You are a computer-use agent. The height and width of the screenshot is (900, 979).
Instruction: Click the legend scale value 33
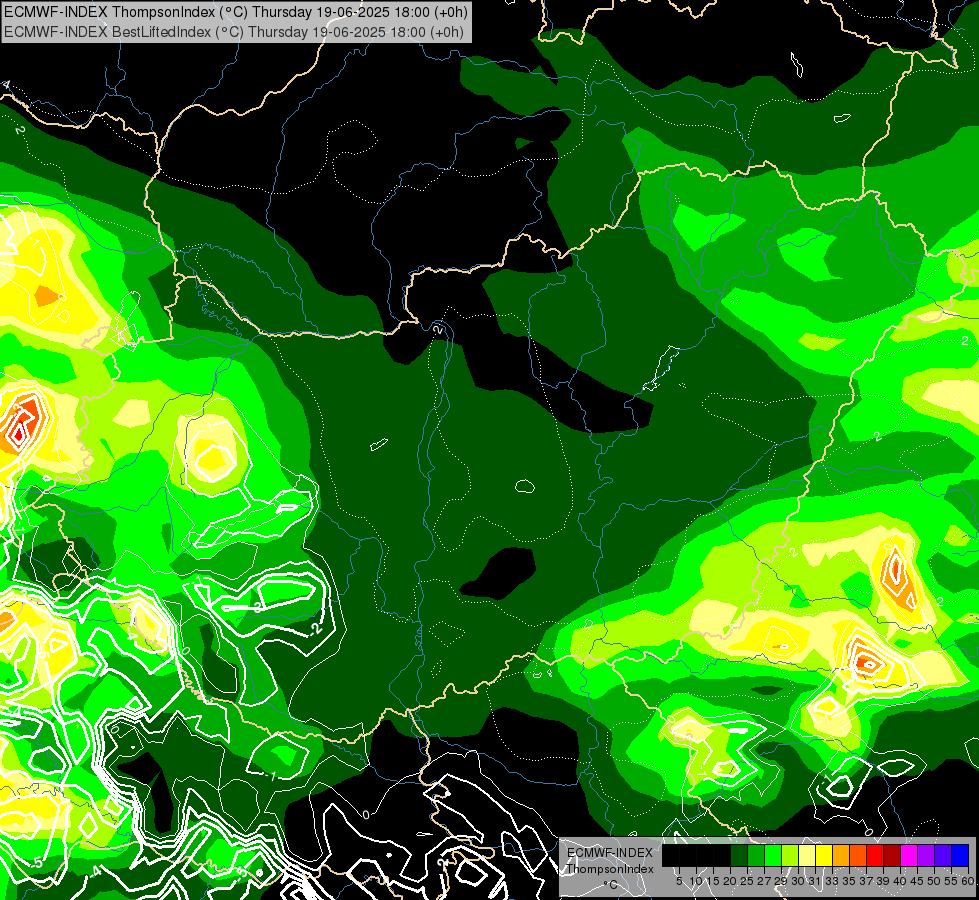832,881
